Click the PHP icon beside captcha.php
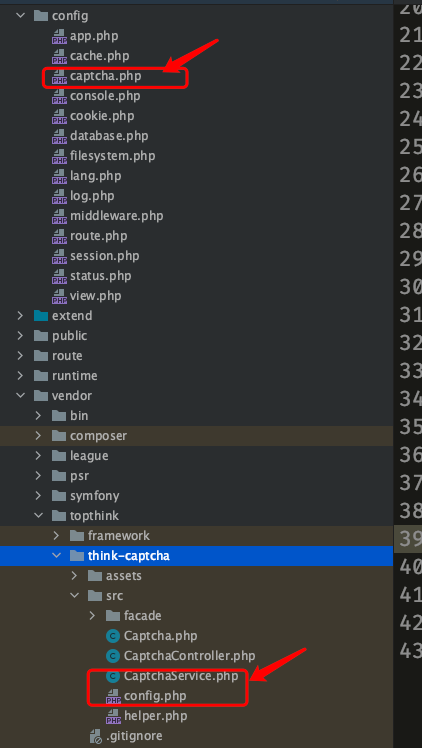 (x=59, y=76)
